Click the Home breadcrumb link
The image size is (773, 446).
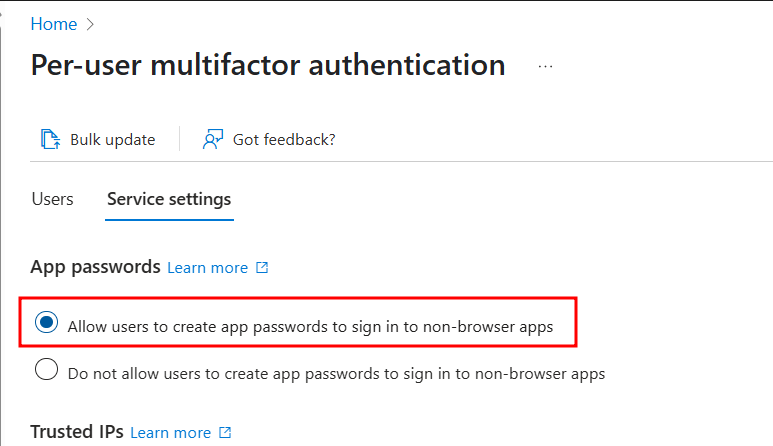pyautogui.click(x=54, y=23)
